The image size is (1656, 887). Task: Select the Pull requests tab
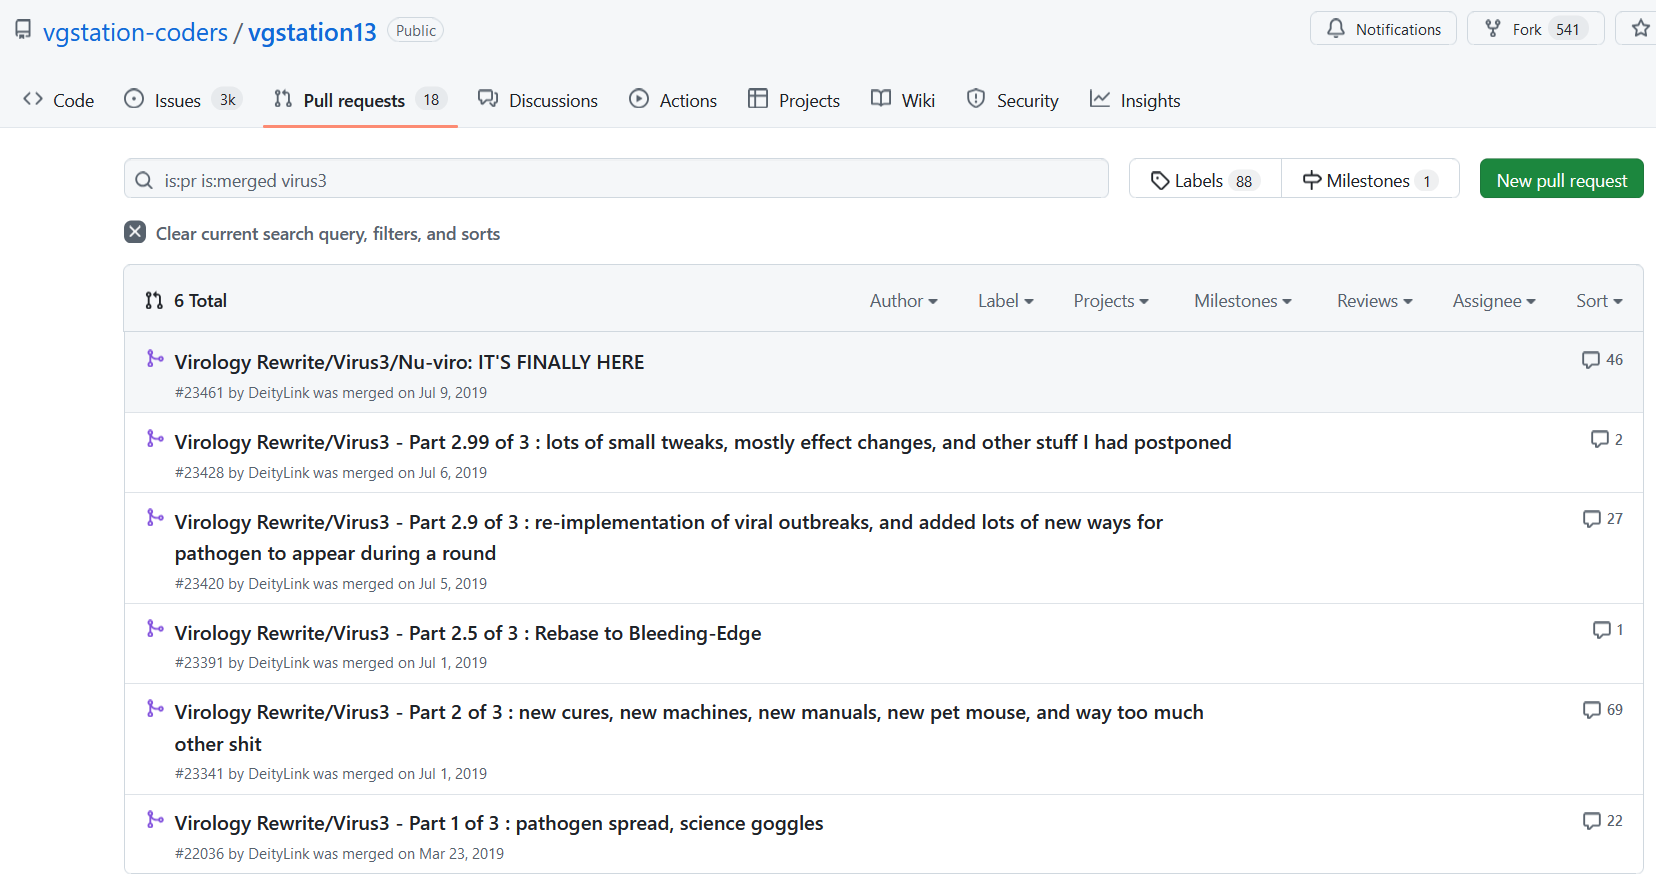360,100
